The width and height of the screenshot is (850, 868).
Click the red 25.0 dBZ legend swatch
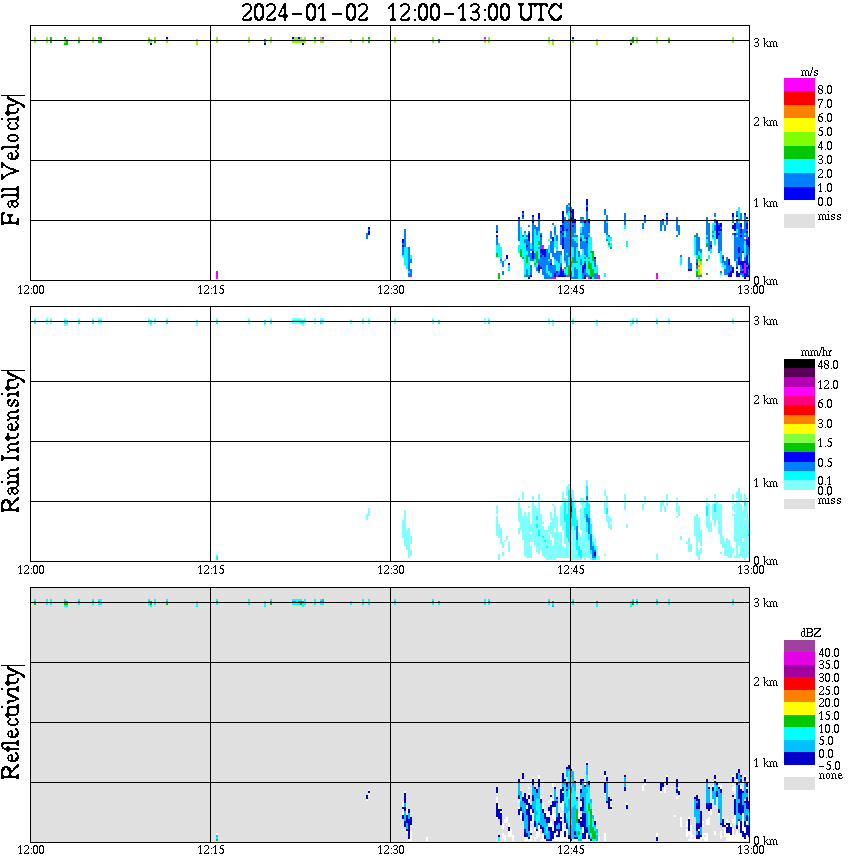click(799, 684)
